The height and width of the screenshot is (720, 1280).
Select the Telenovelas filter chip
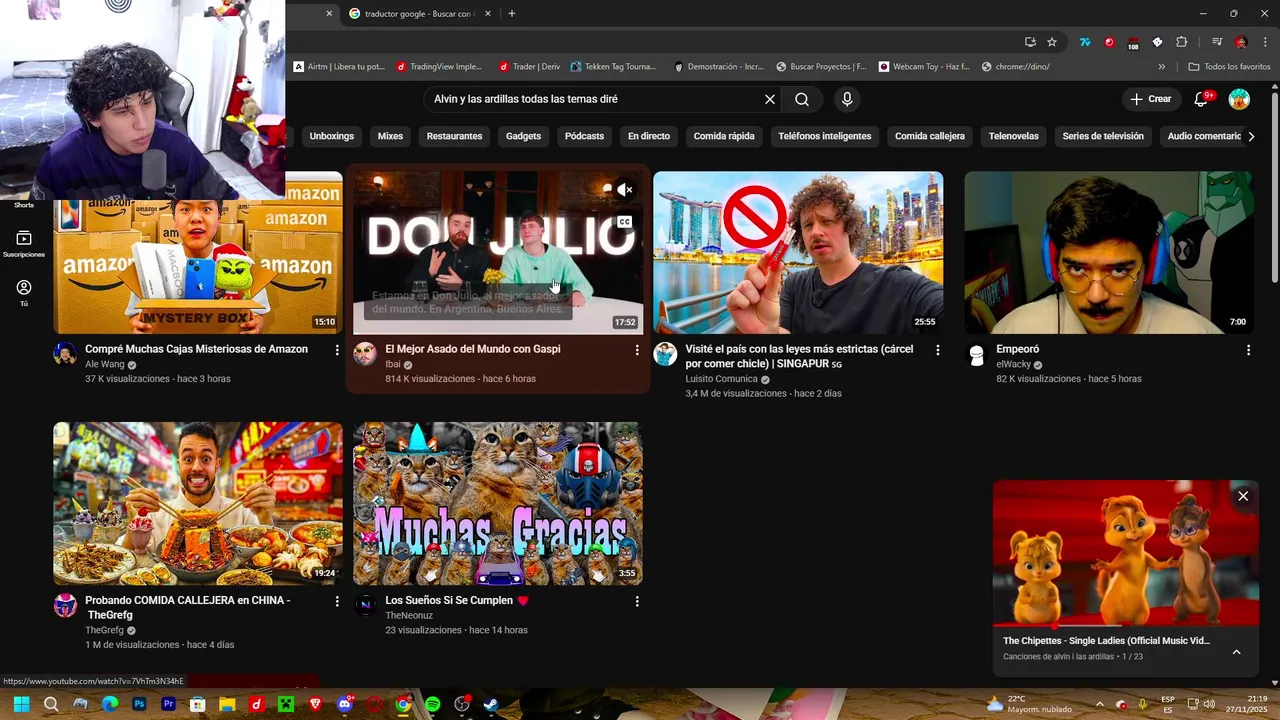click(1014, 136)
